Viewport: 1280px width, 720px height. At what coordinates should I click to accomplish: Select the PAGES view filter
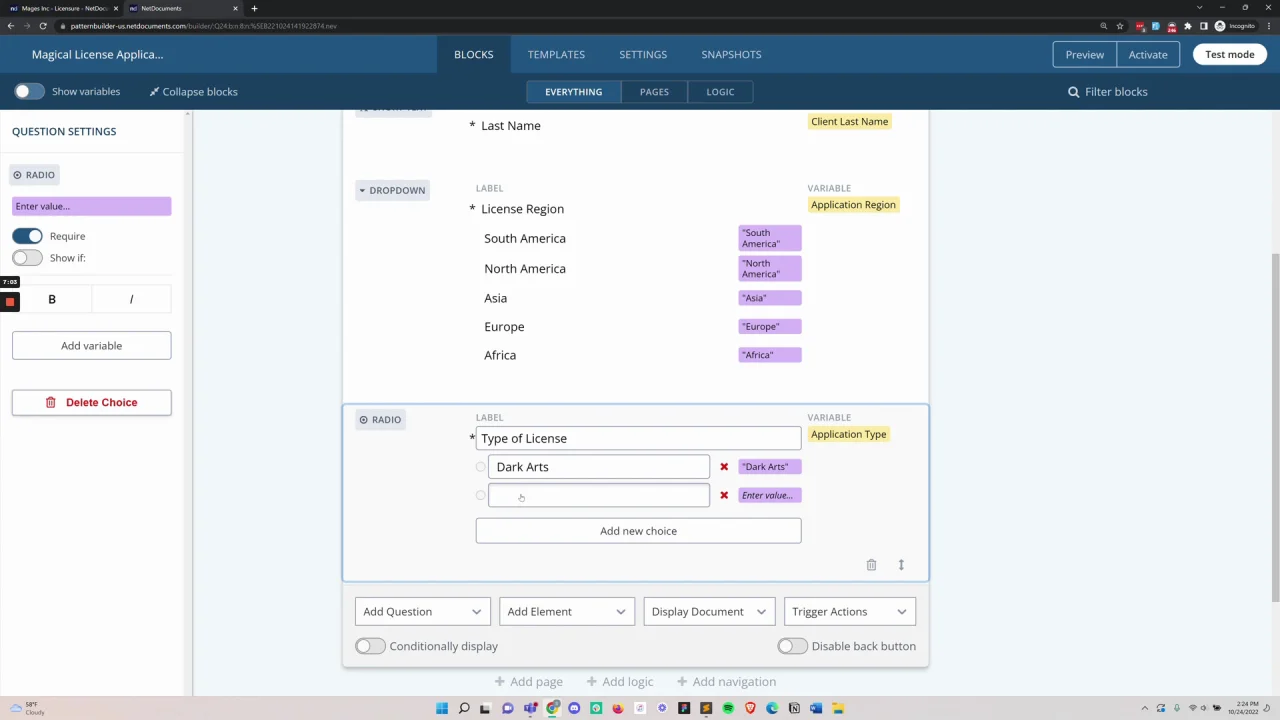(654, 92)
